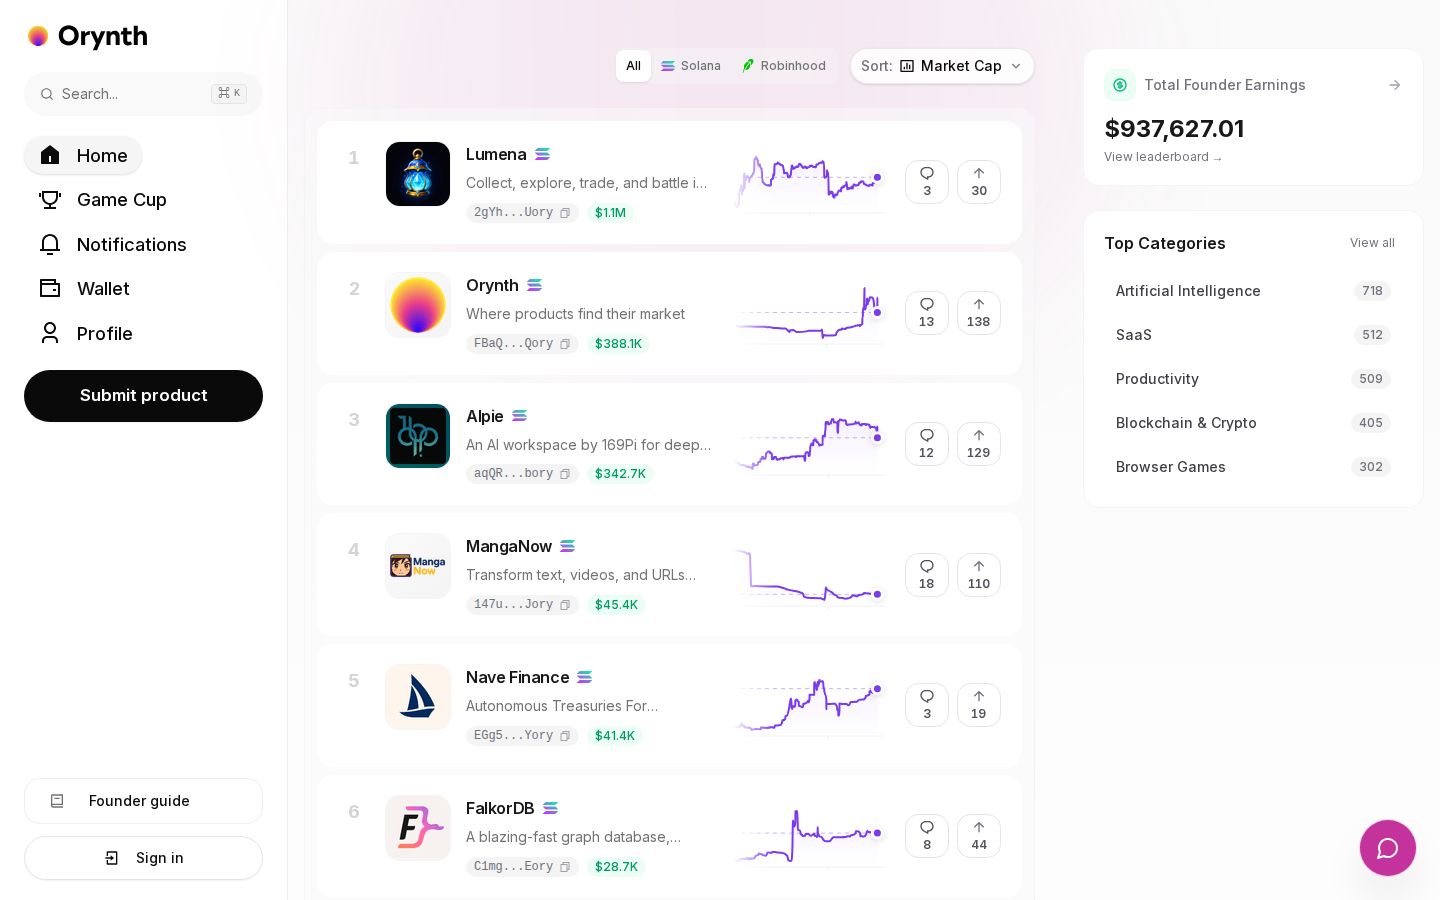This screenshot has height=900, width=1440.
Task: Open Notifications in sidebar
Action: point(113,245)
